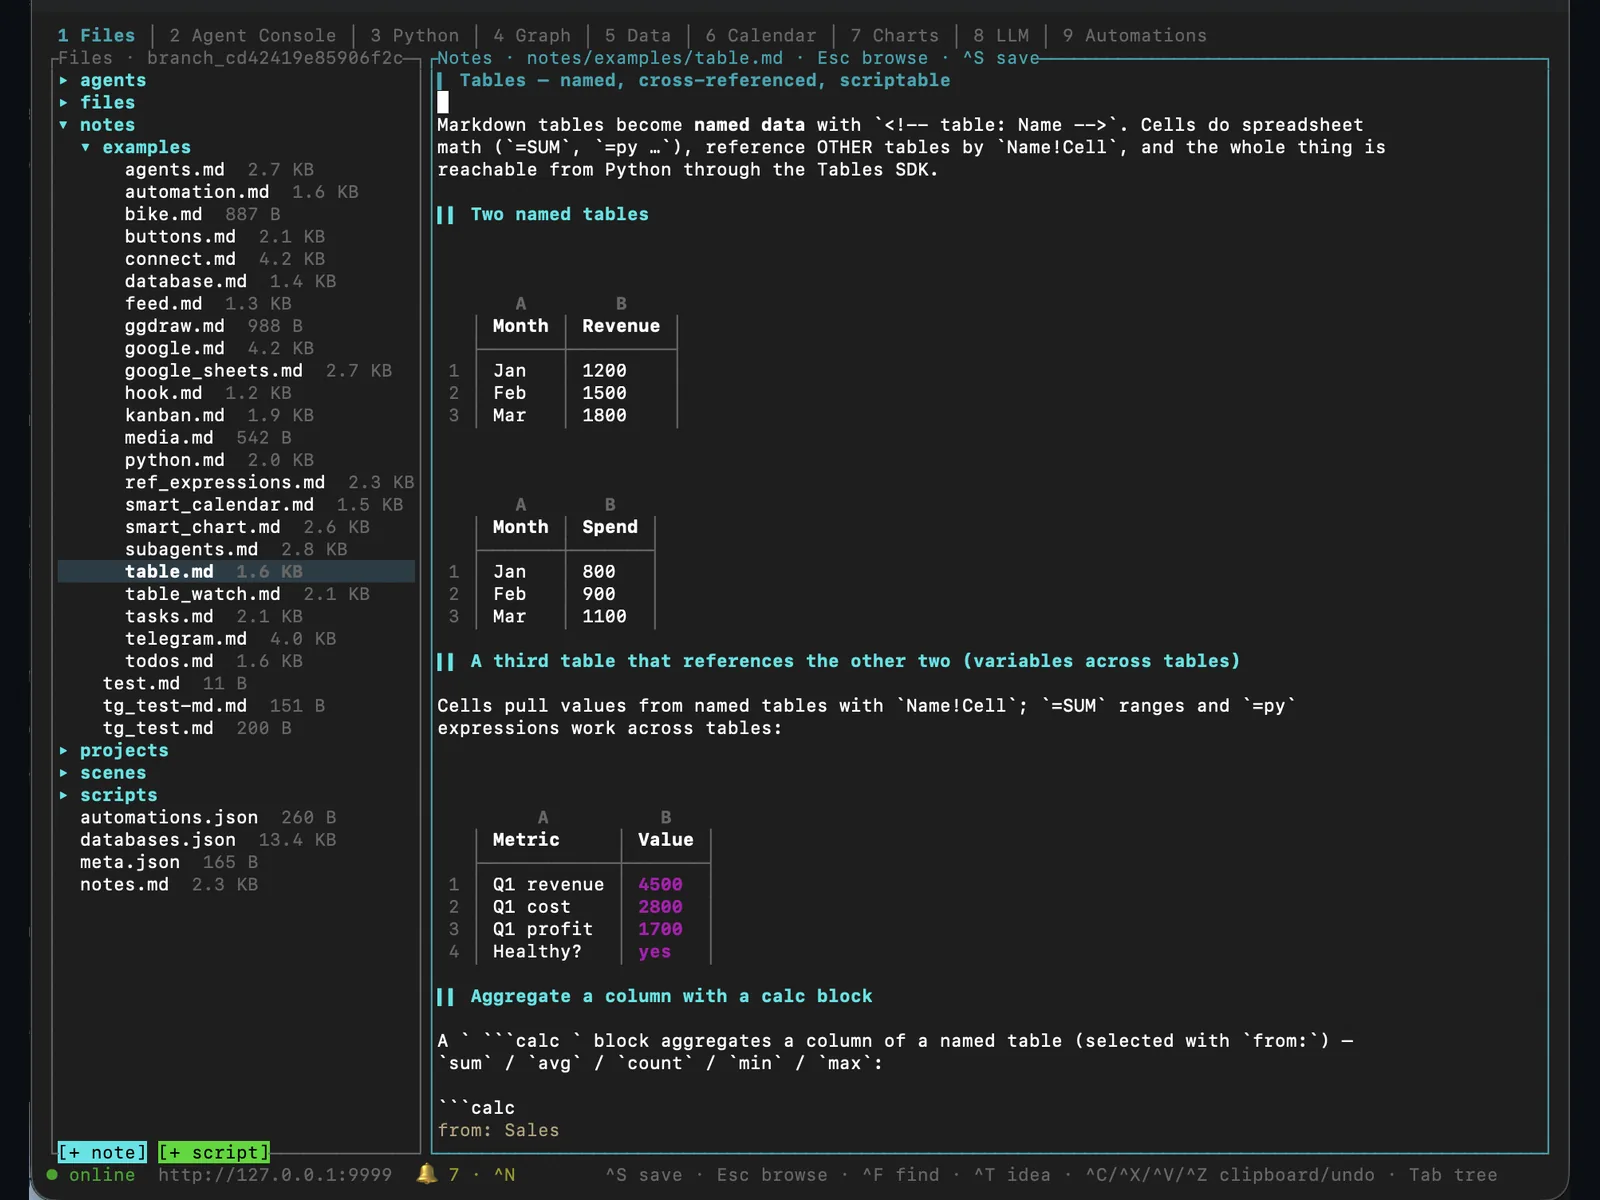
Task: Select Q1 revenue value 4500
Action: click(x=660, y=885)
